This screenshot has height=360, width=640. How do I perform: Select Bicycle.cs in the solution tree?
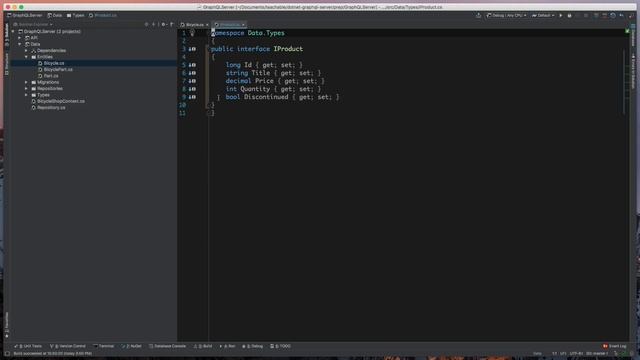pos(53,63)
